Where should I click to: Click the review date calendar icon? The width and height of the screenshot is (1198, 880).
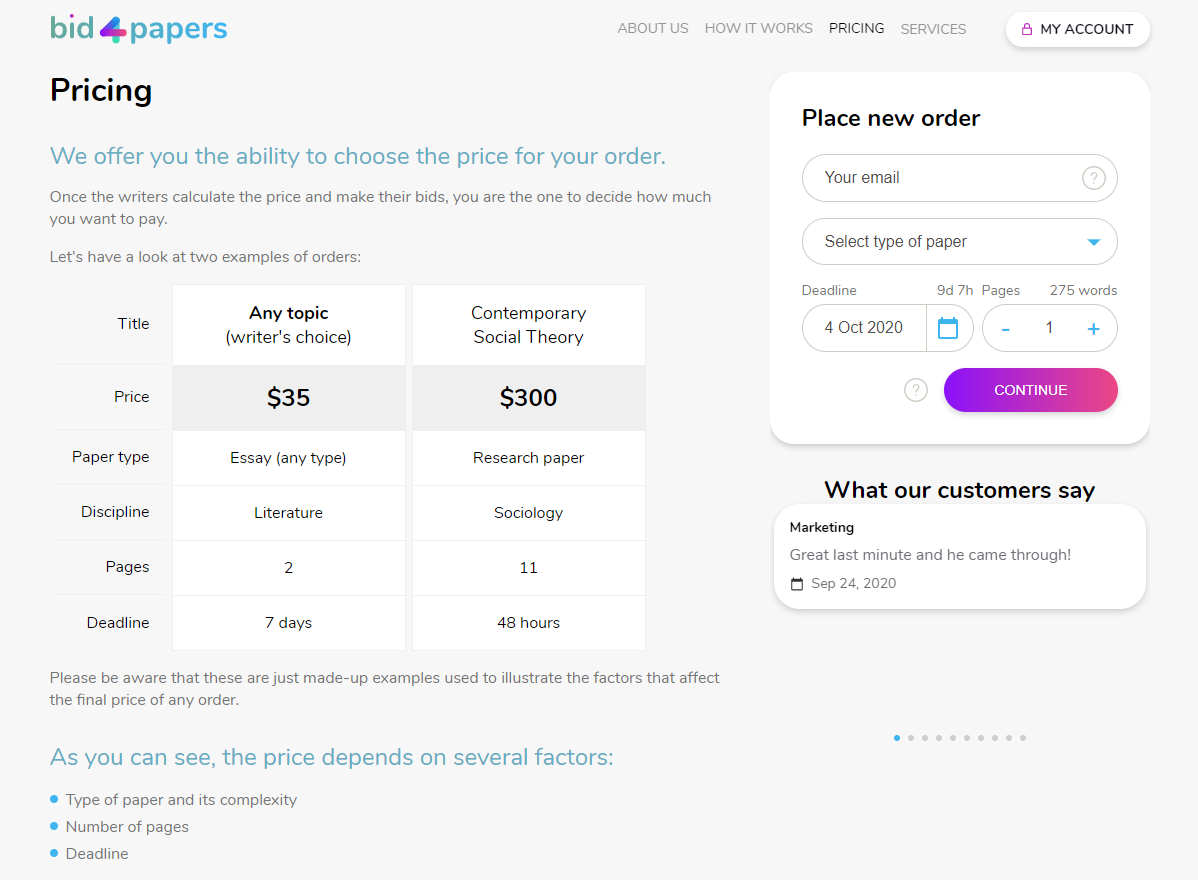[x=797, y=584]
